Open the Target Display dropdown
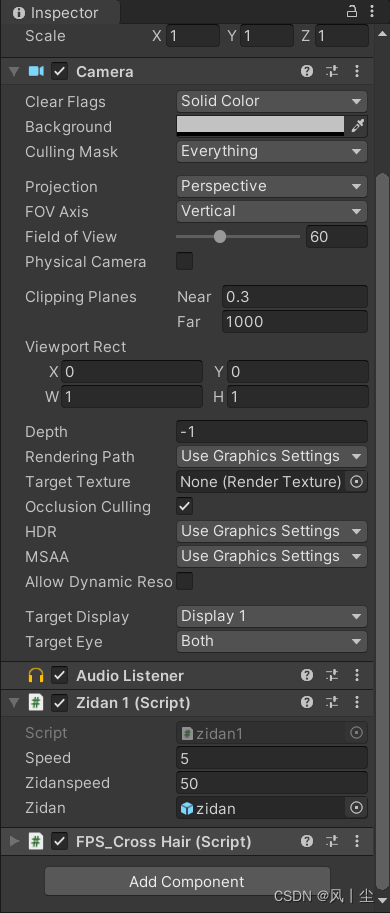The image size is (390, 913). pyautogui.click(x=272, y=617)
